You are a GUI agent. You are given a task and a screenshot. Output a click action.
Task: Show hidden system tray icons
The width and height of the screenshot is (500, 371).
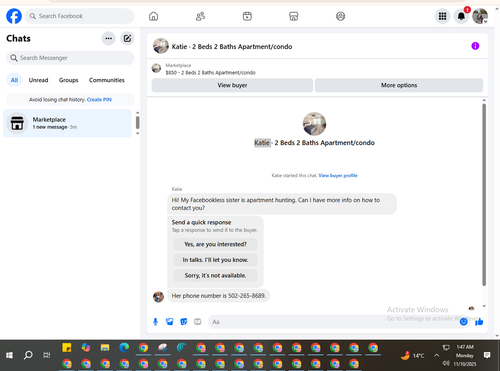436,355
